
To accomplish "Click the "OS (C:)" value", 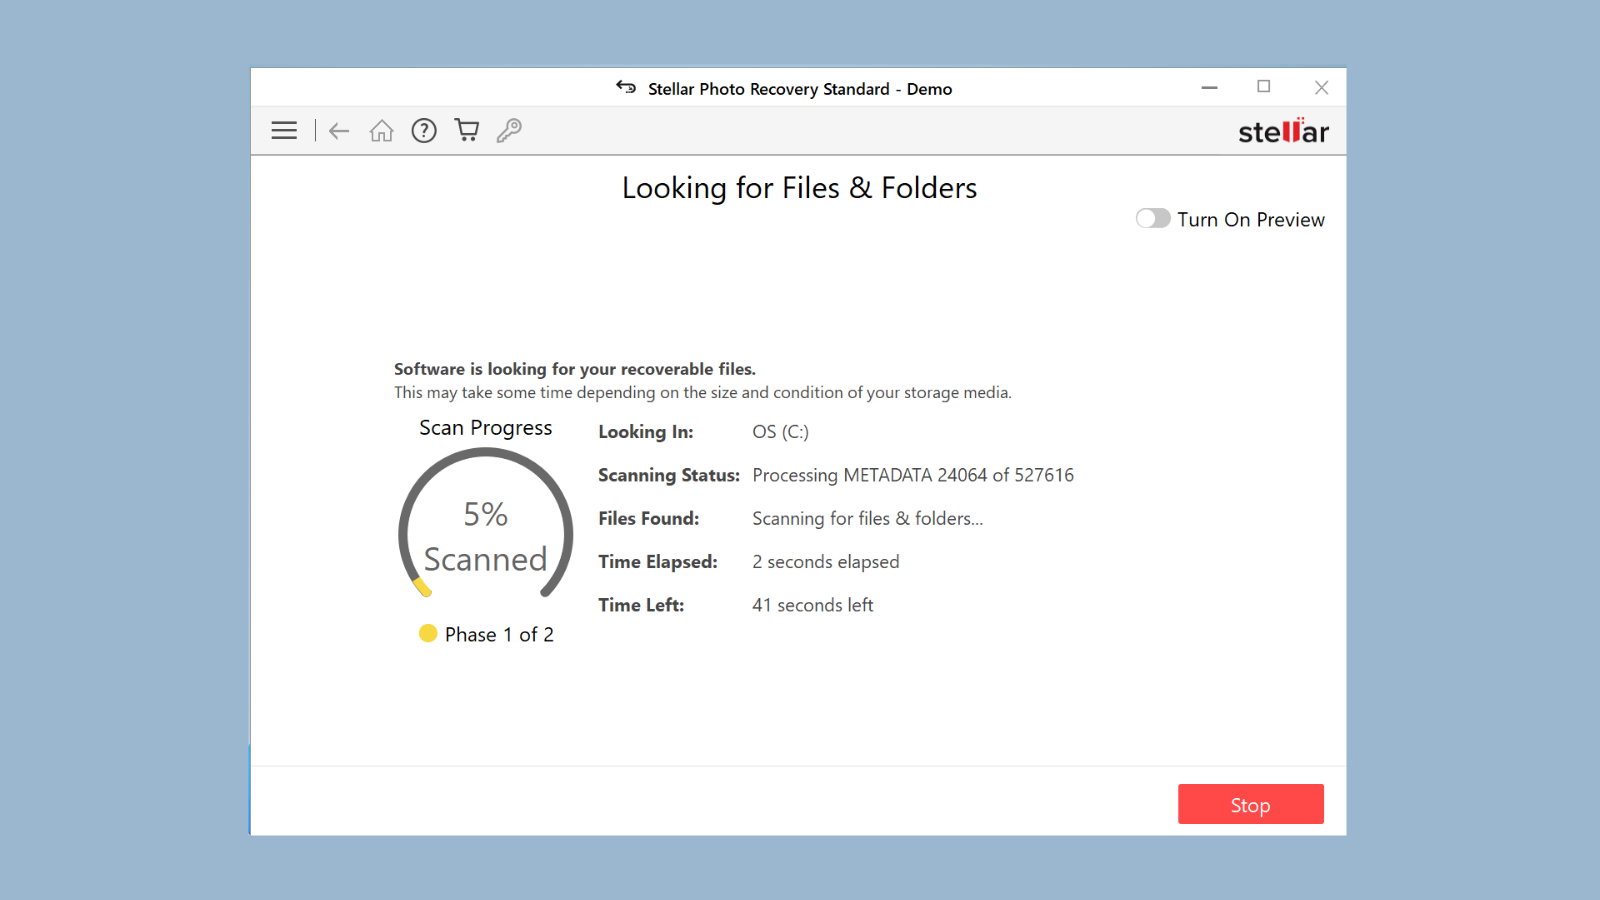I will point(780,432).
